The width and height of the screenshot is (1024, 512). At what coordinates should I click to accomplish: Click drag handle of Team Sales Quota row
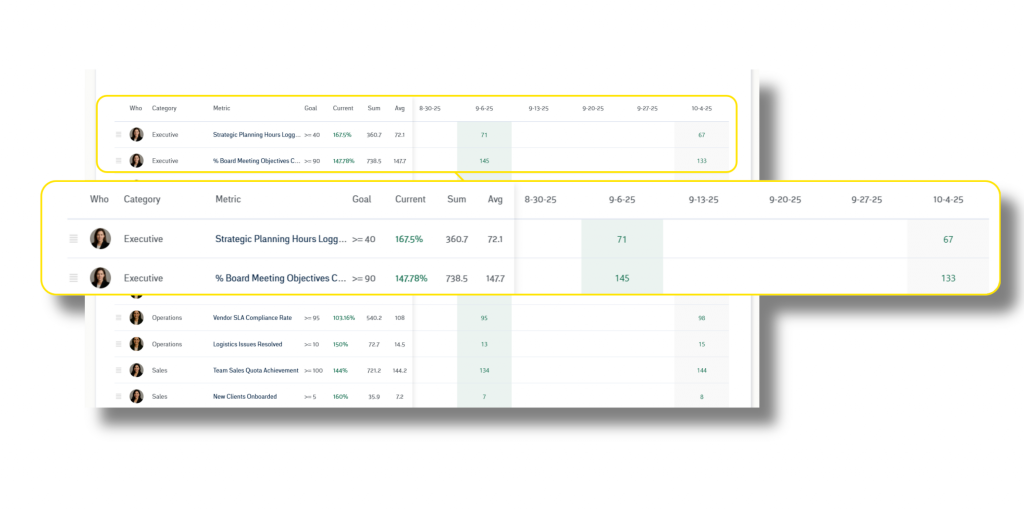point(119,370)
